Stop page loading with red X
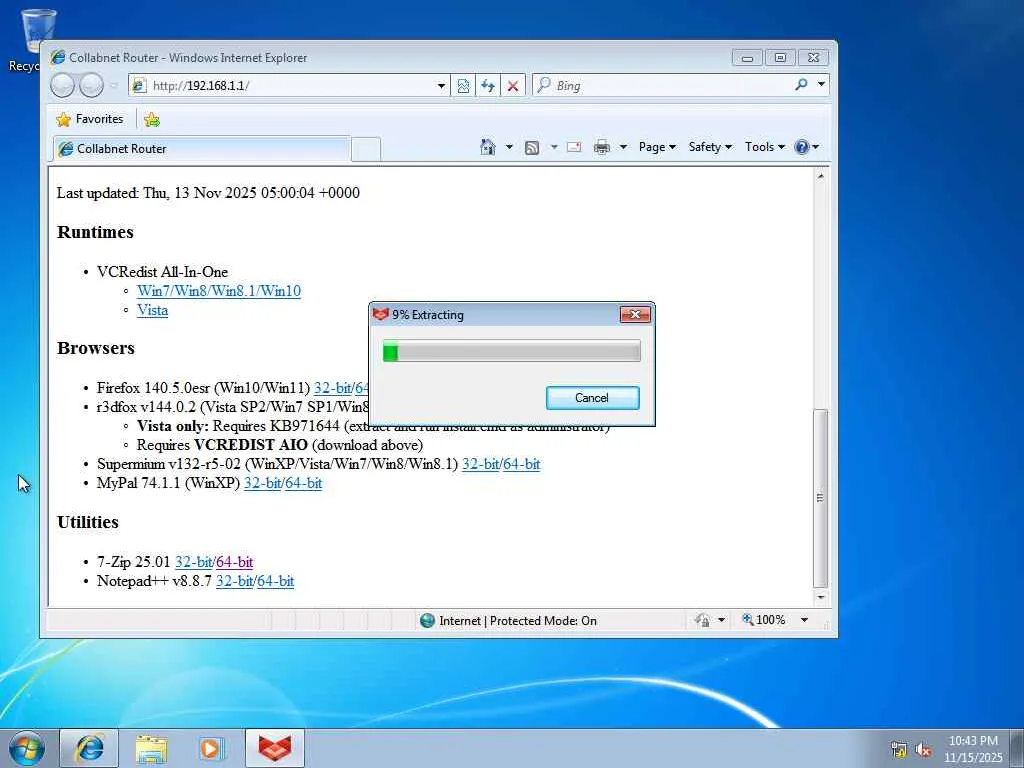Viewport: 1024px width, 768px height. pyautogui.click(x=513, y=86)
